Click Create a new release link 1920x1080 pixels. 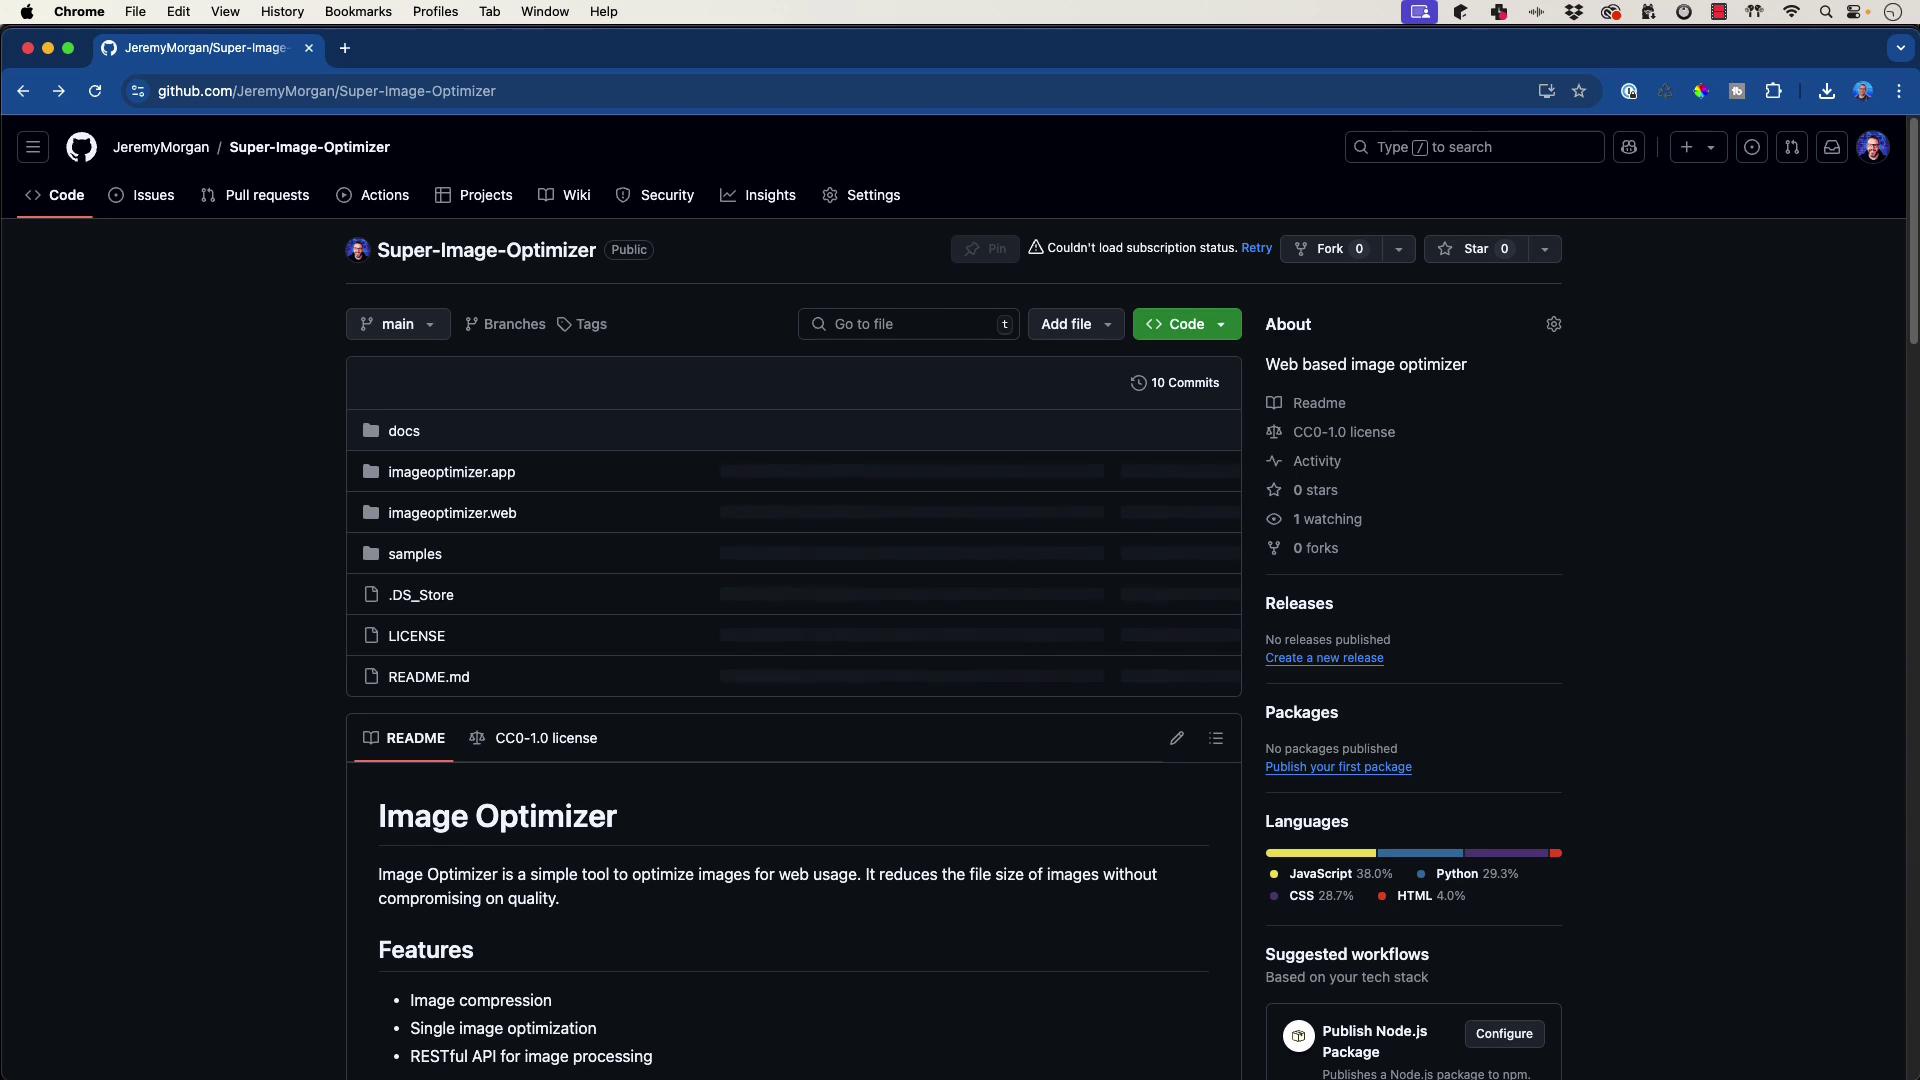pos(1324,658)
